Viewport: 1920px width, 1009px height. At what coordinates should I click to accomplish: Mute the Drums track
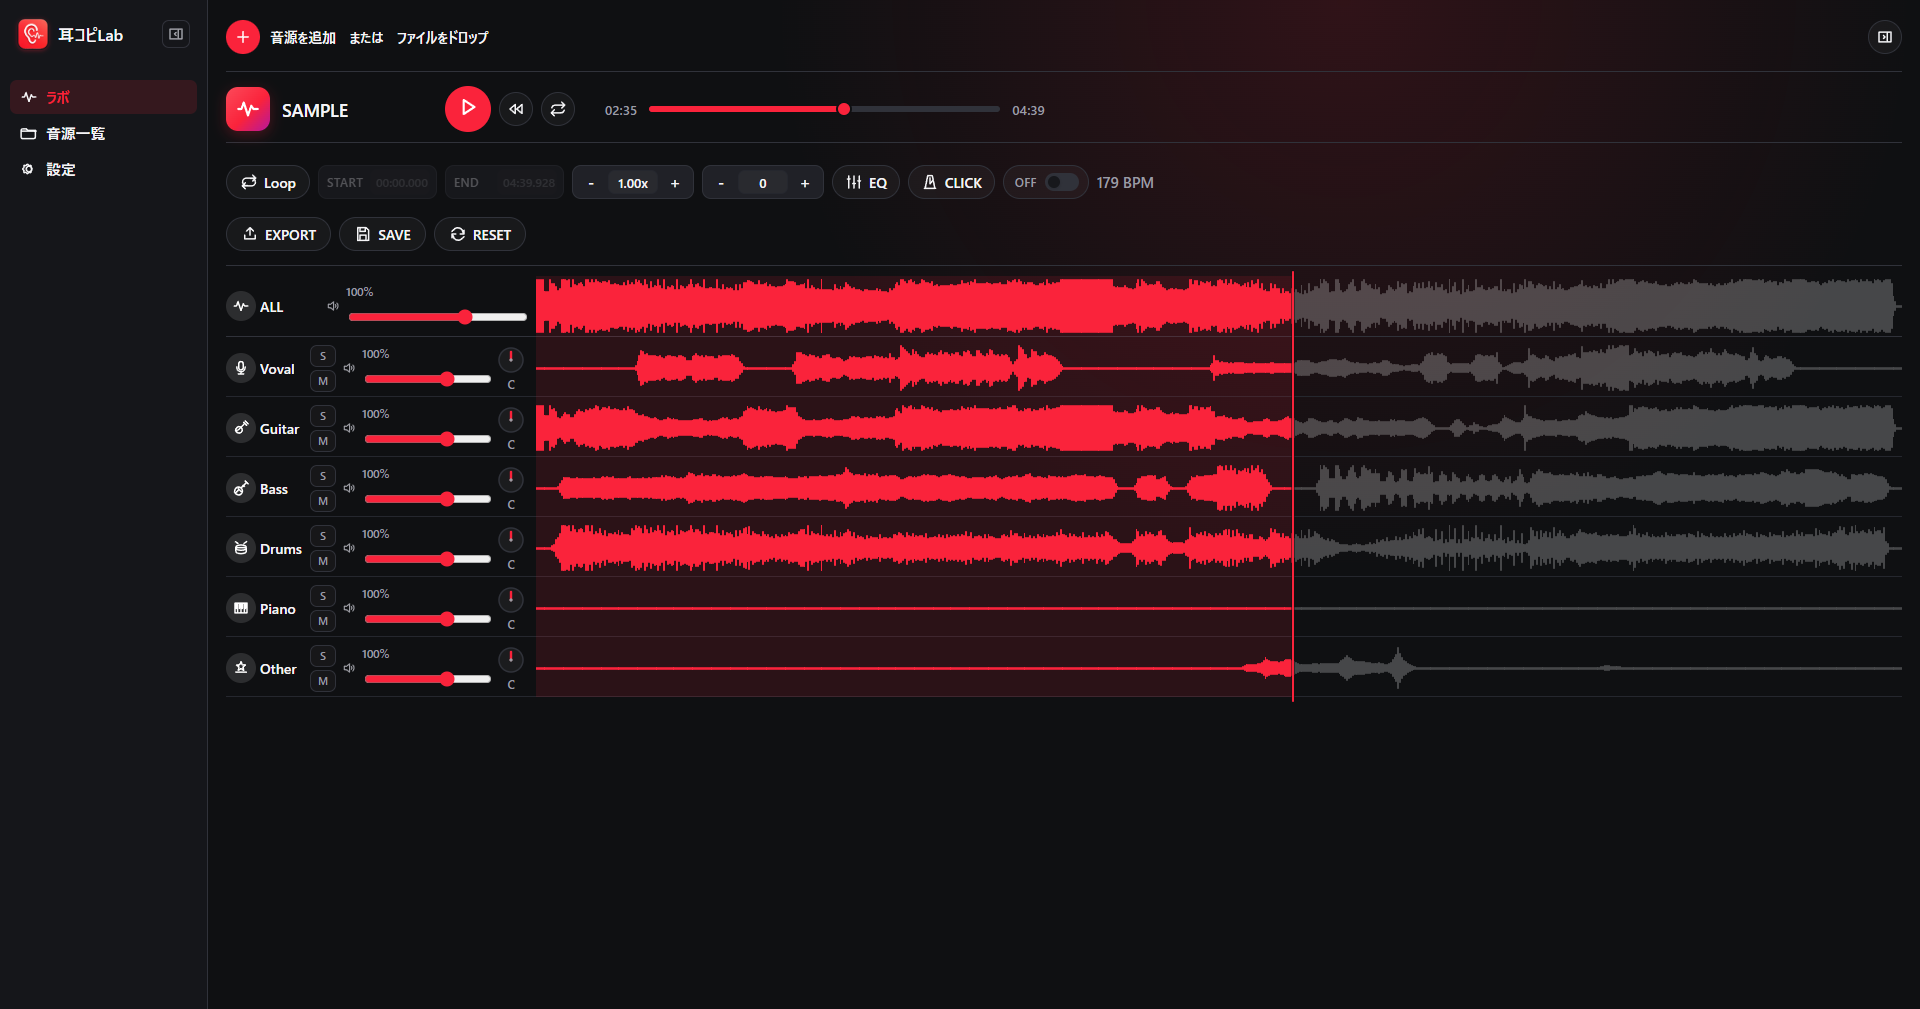coord(323,561)
